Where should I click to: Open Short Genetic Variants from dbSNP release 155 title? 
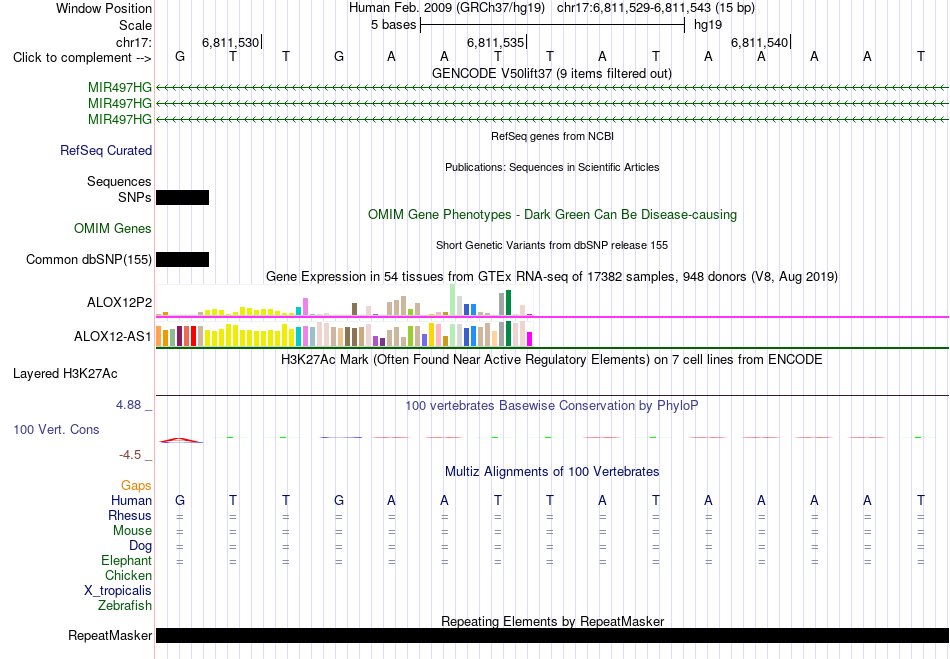tap(552, 245)
